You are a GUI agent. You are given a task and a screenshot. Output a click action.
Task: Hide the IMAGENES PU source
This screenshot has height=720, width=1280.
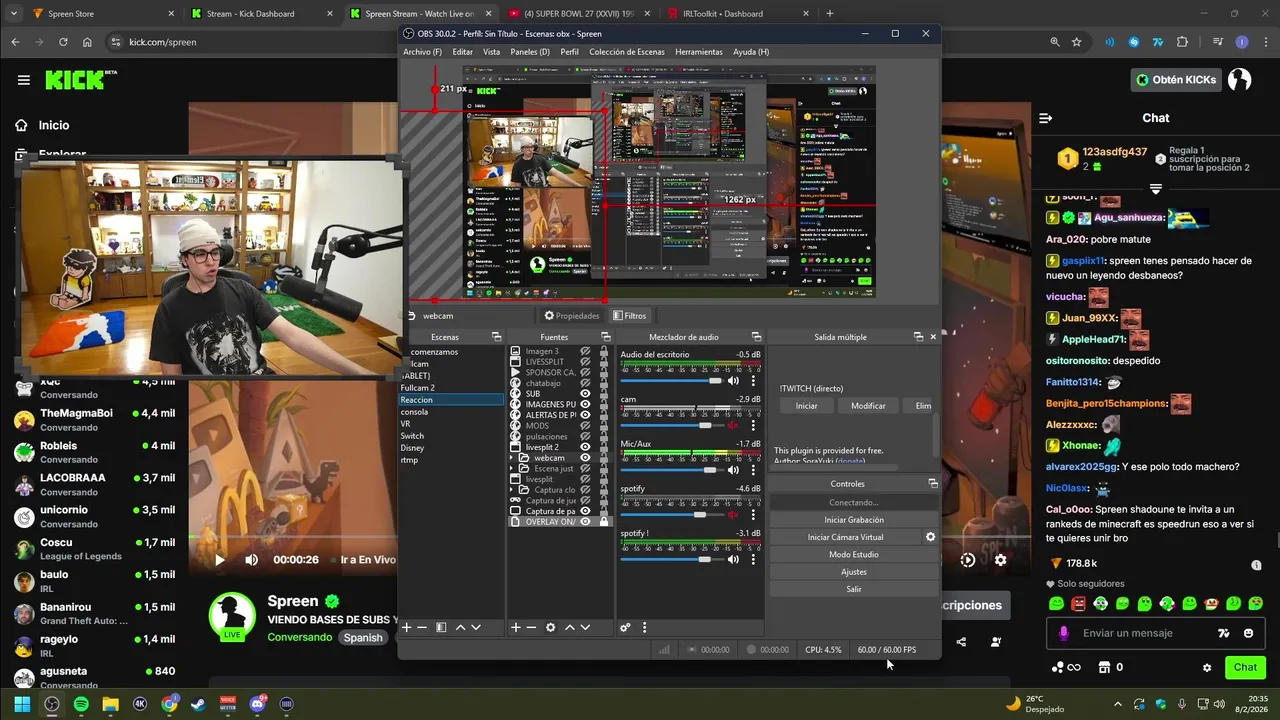coord(586,404)
